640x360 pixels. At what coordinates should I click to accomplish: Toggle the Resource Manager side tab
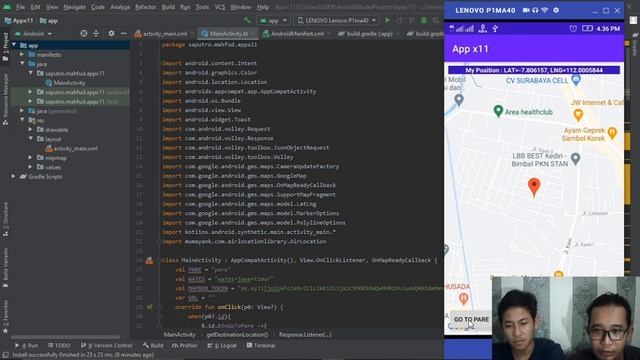coord(5,99)
